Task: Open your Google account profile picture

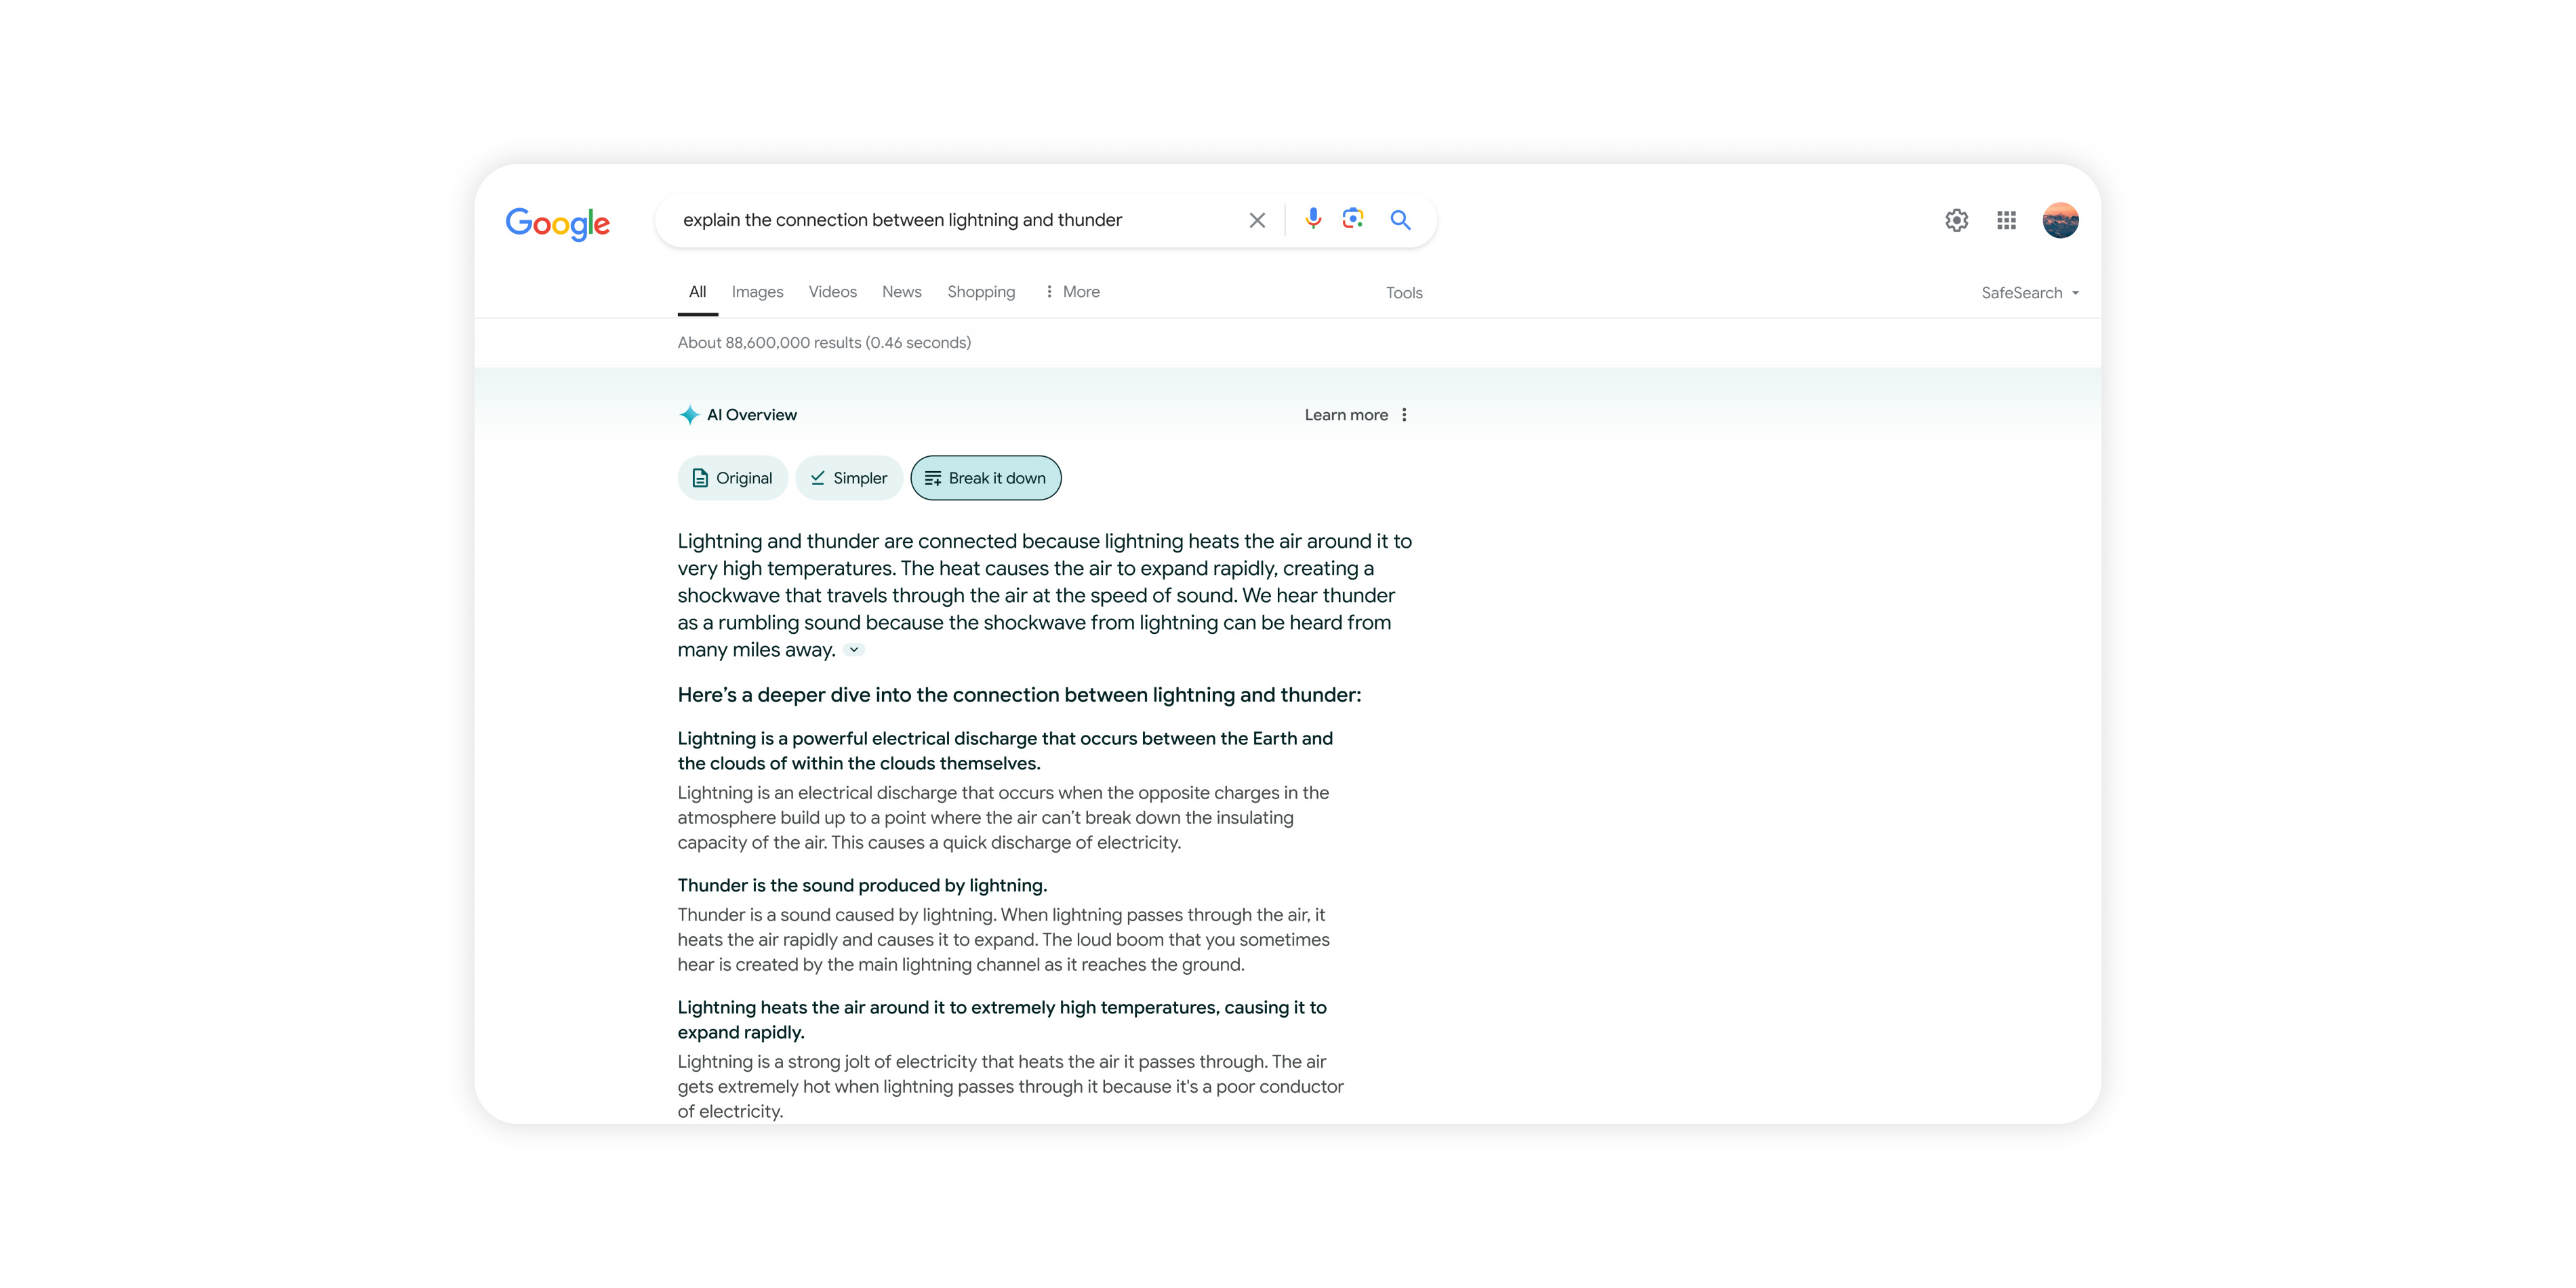Action: pos(2061,220)
